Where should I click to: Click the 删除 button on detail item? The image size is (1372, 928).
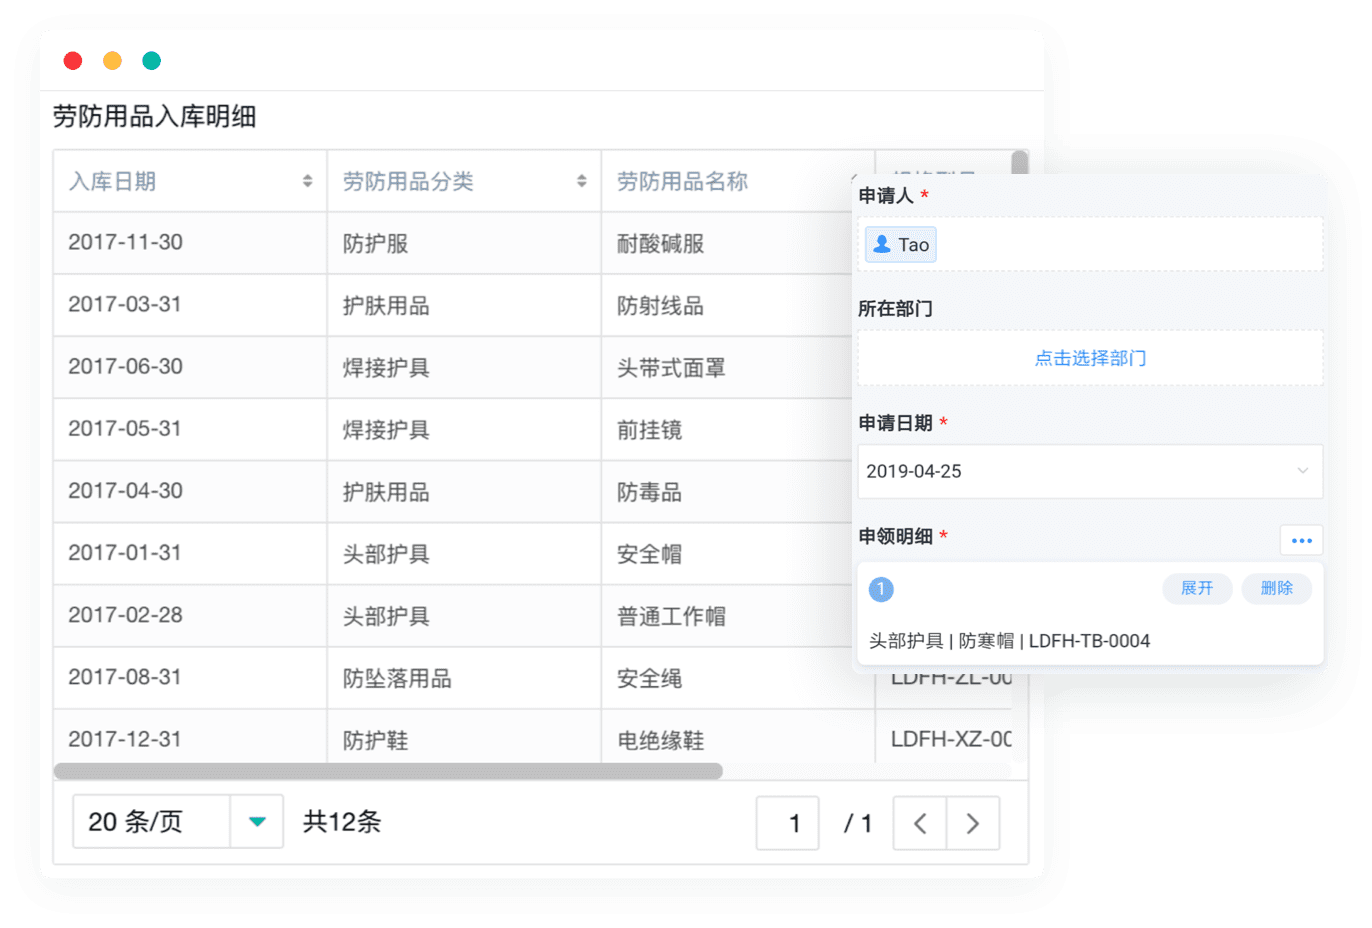point(1276,588)
